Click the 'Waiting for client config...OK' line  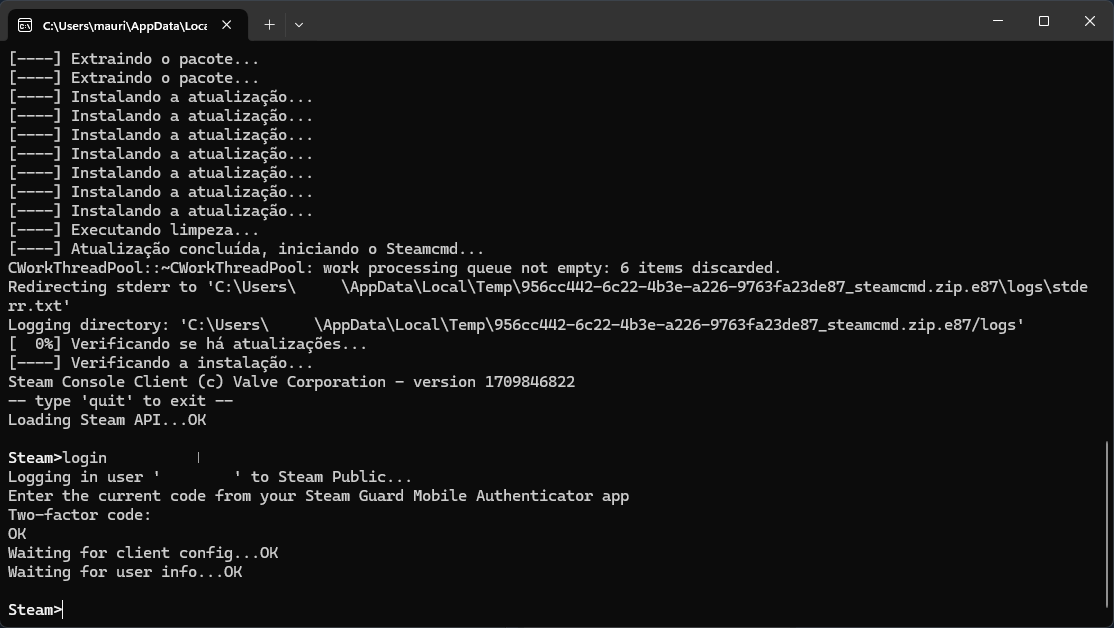click(143, 553)
